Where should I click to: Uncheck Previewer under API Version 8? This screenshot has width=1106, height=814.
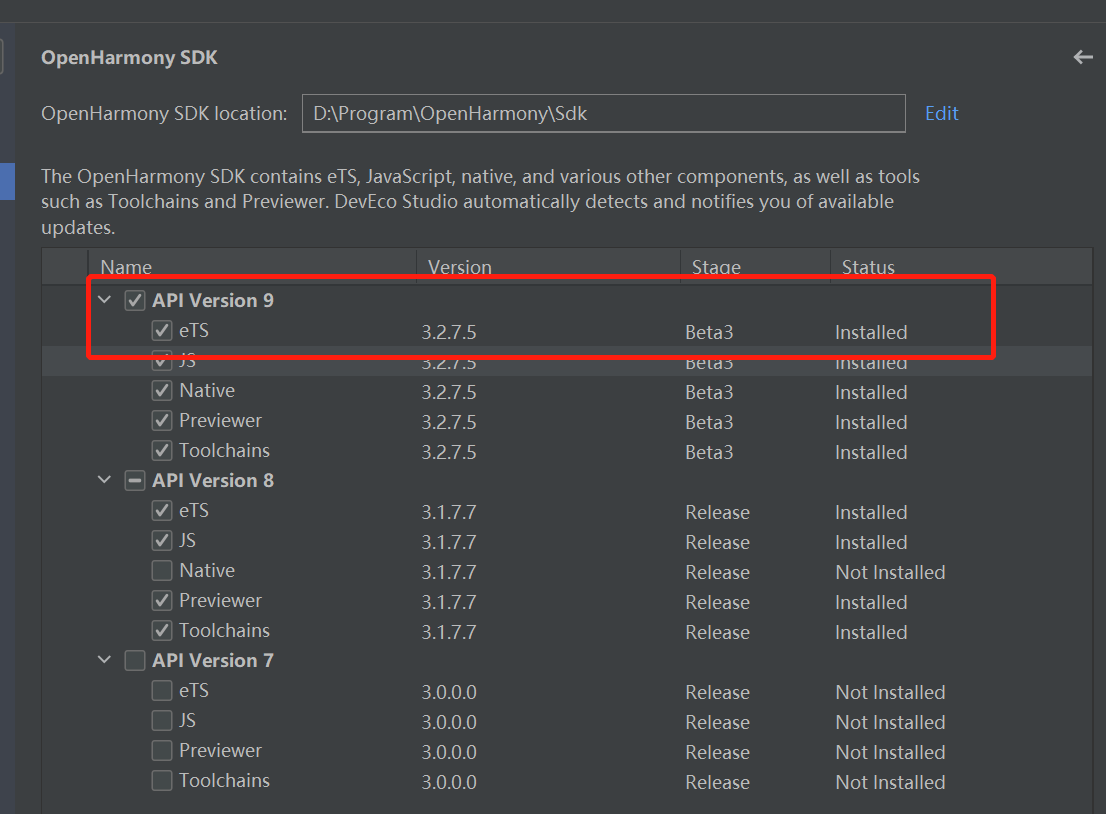(x=162, y=600)
